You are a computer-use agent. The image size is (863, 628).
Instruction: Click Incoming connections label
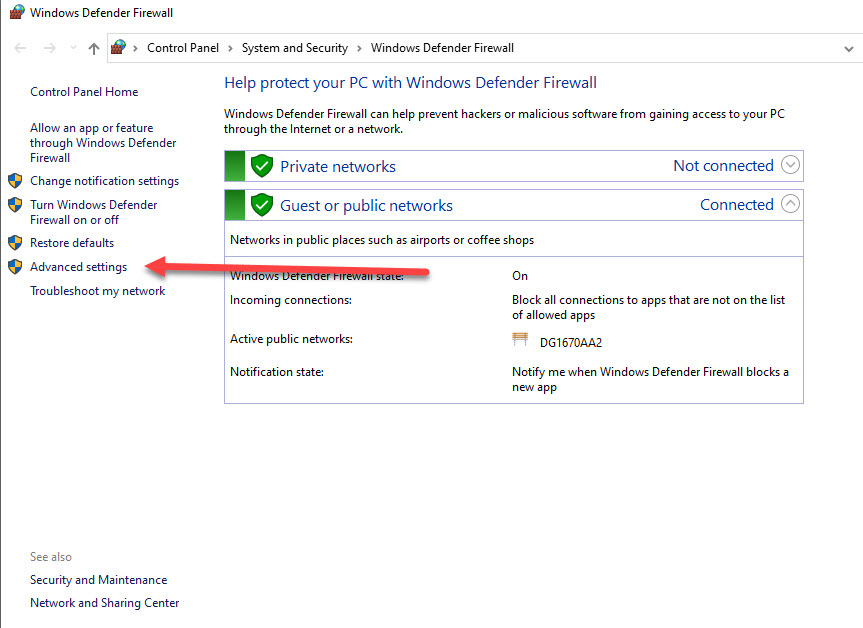coord(291,300)
